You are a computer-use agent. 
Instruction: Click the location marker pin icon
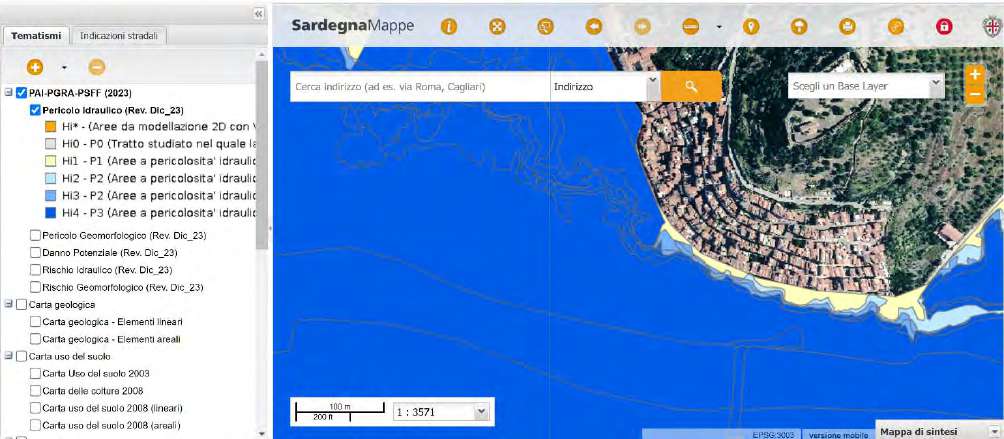[750, 27]
